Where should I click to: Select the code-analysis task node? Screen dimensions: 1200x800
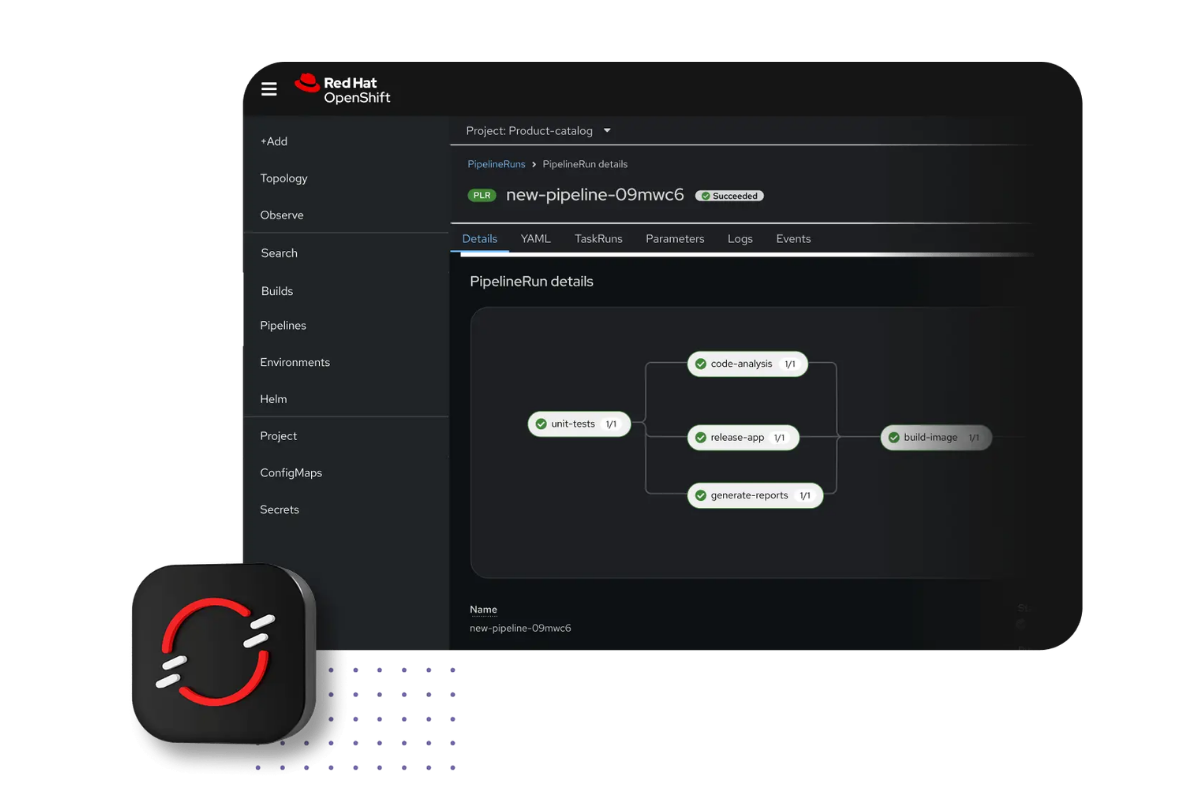tap(746, 364)
